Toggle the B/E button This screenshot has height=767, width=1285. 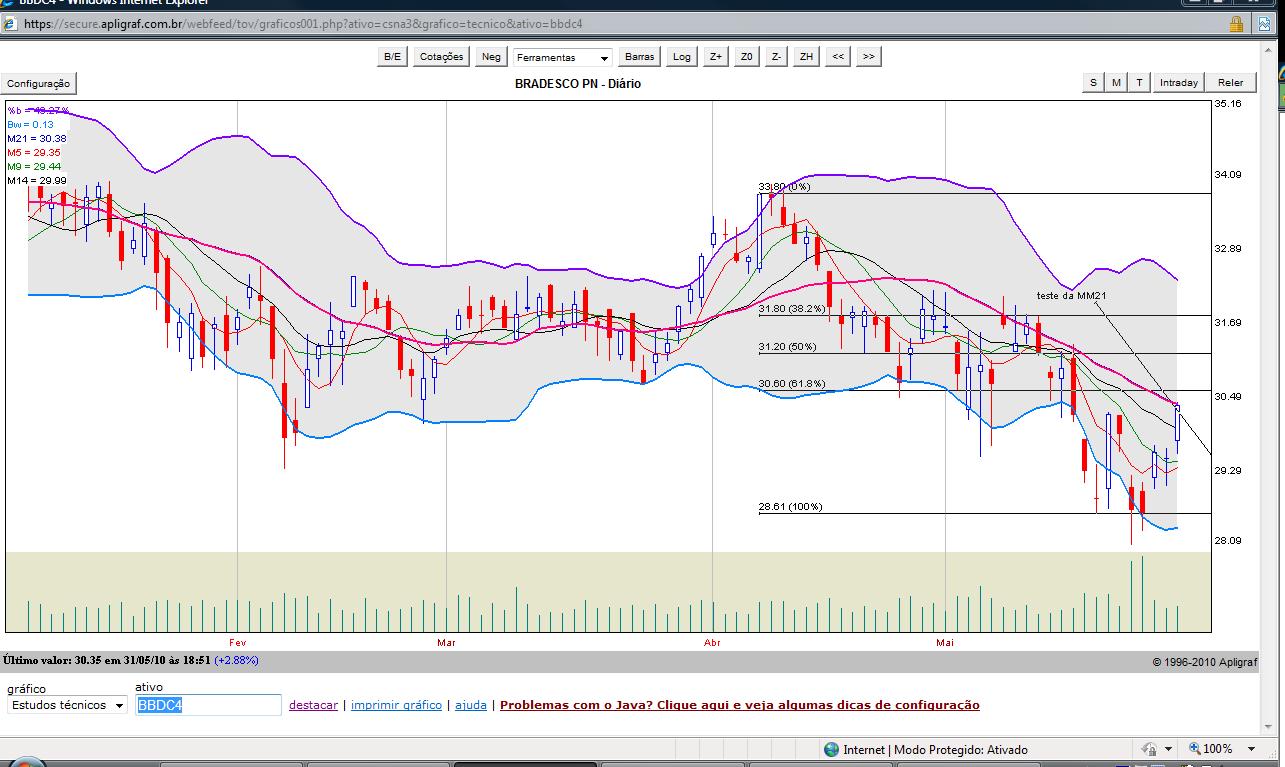tap(392, 57)
